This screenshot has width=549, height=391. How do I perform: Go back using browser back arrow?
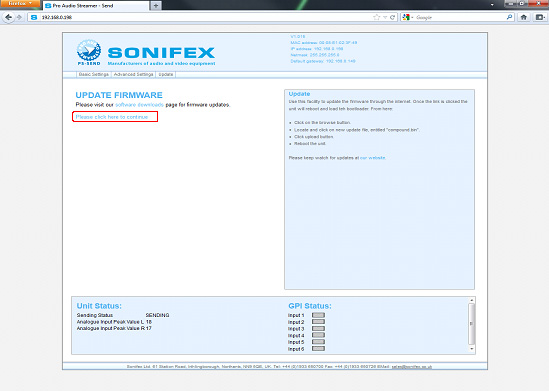click(8, 17)
